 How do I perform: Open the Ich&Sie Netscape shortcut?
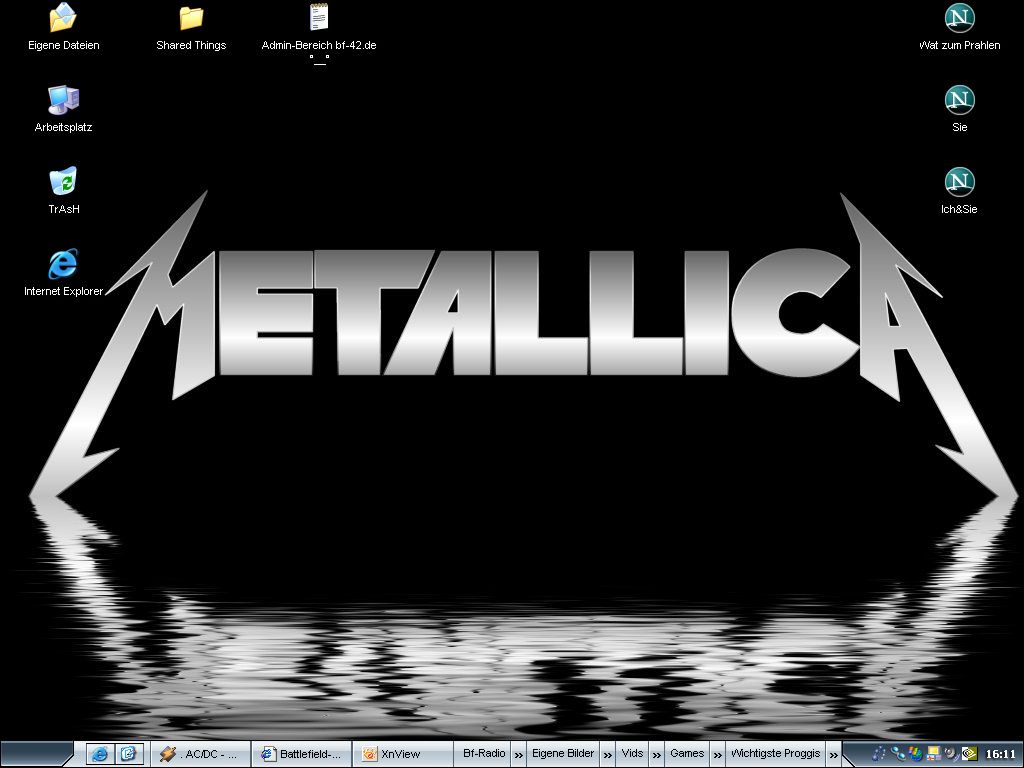tap(959, 182)
